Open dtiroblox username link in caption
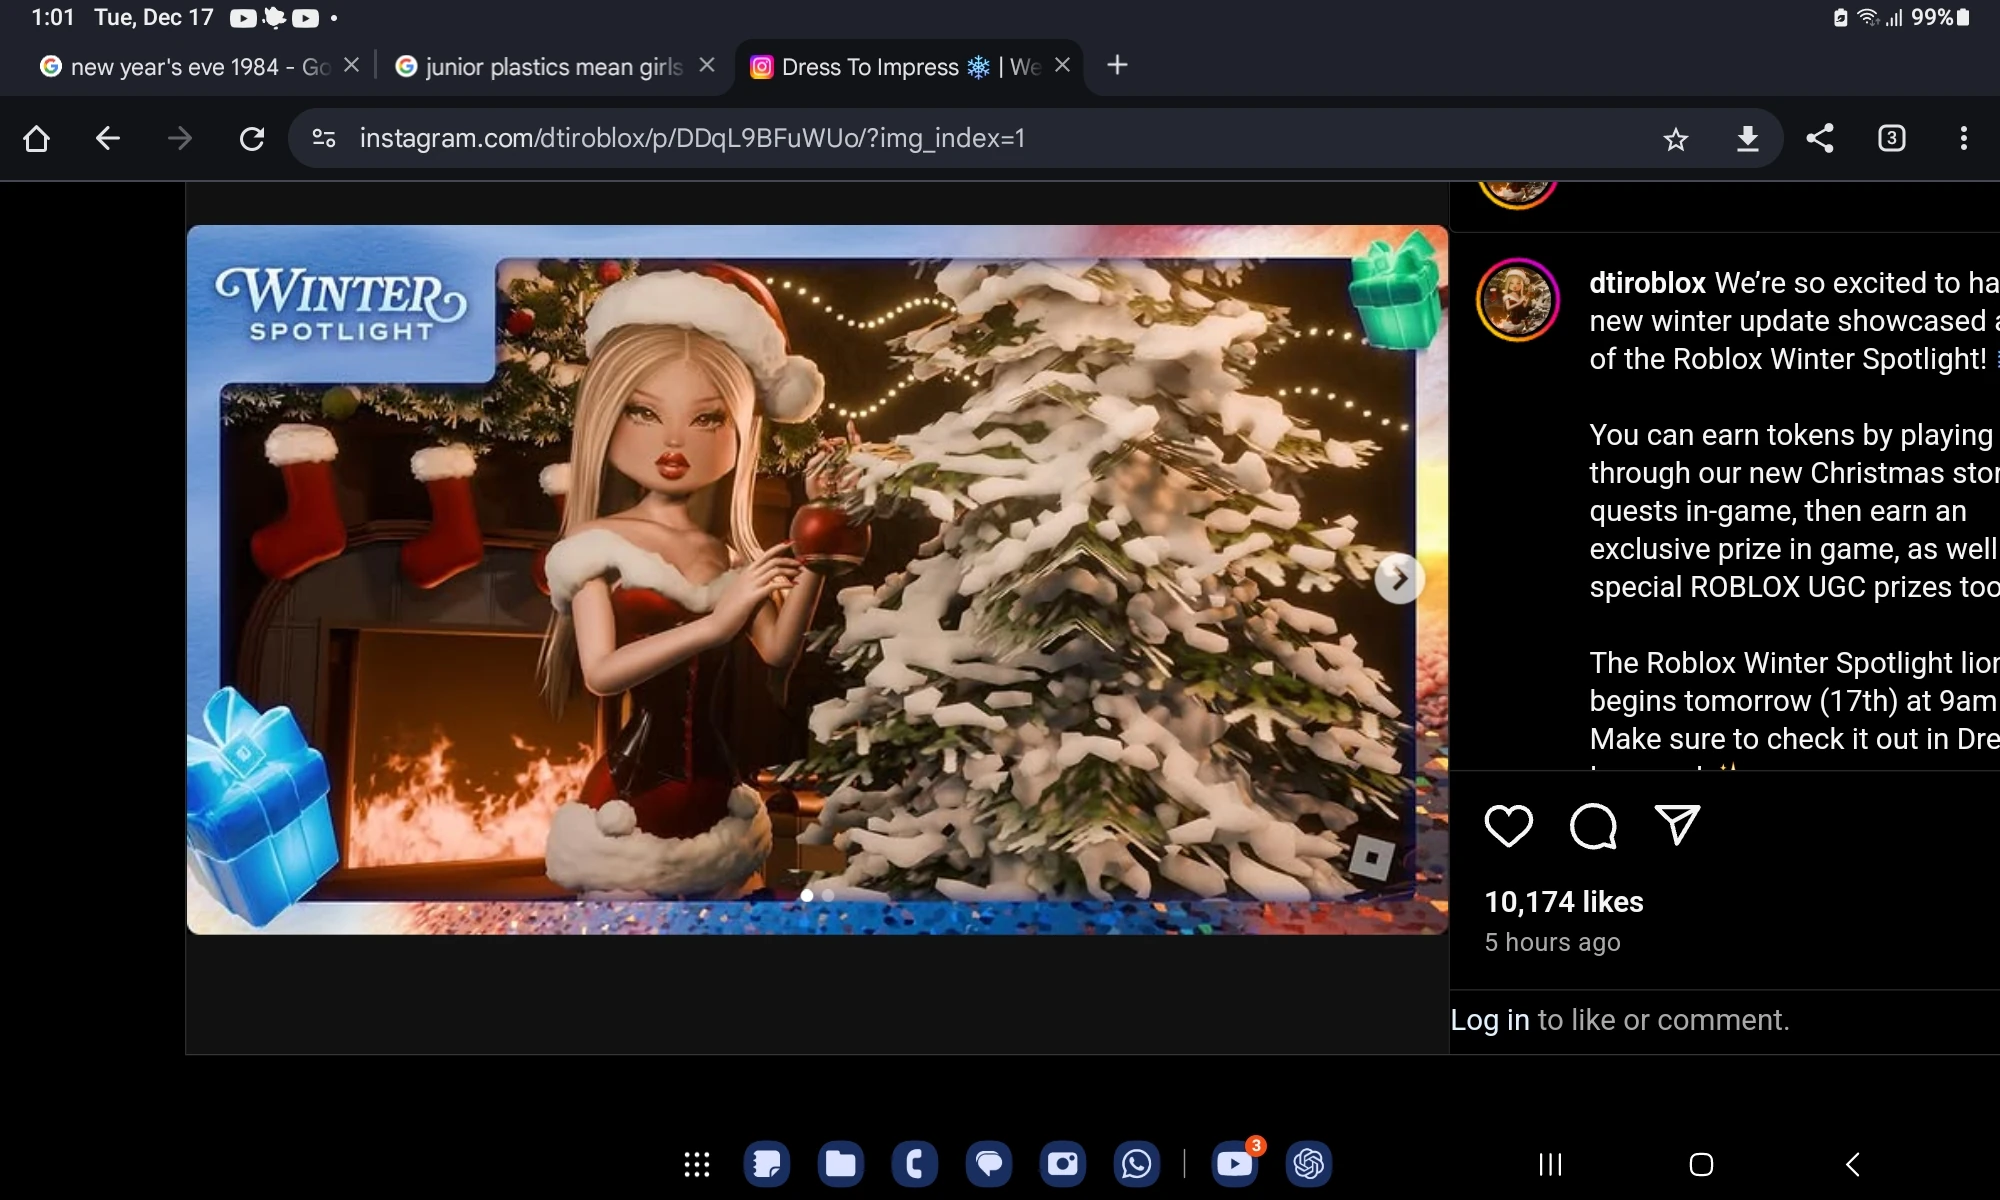This screenshot has height=1200, width=2000. (x=1647, y=283)
